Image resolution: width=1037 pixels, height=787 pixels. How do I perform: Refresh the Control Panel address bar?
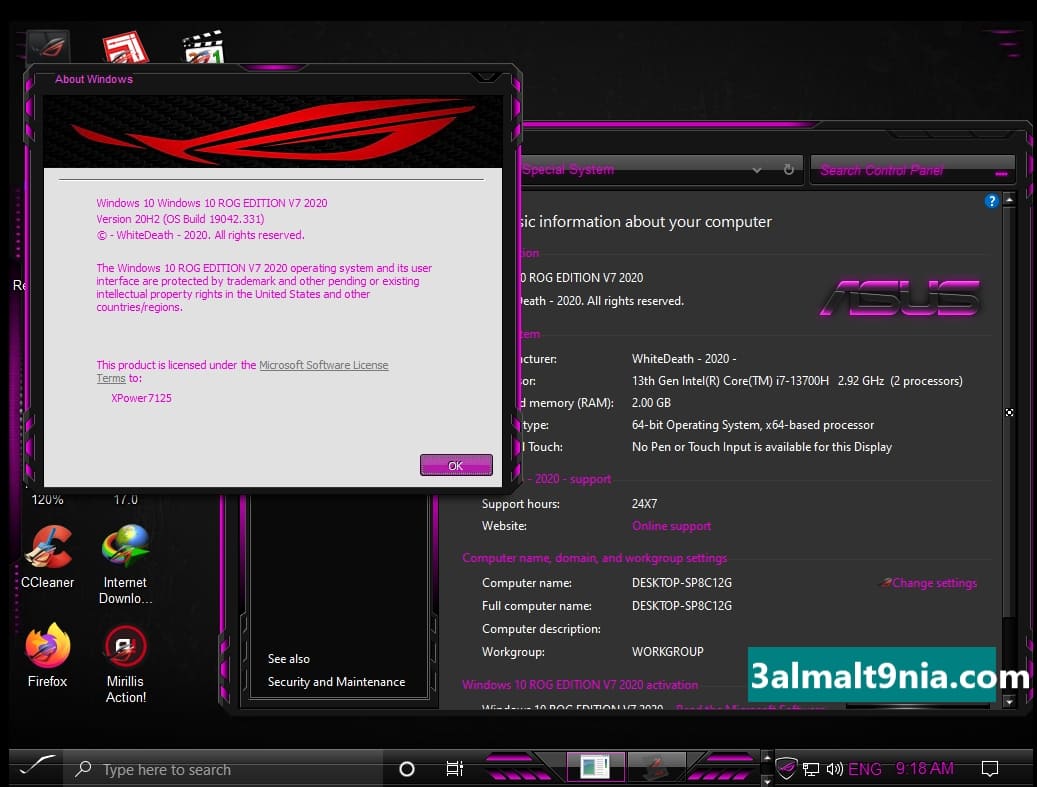point(788,169)
